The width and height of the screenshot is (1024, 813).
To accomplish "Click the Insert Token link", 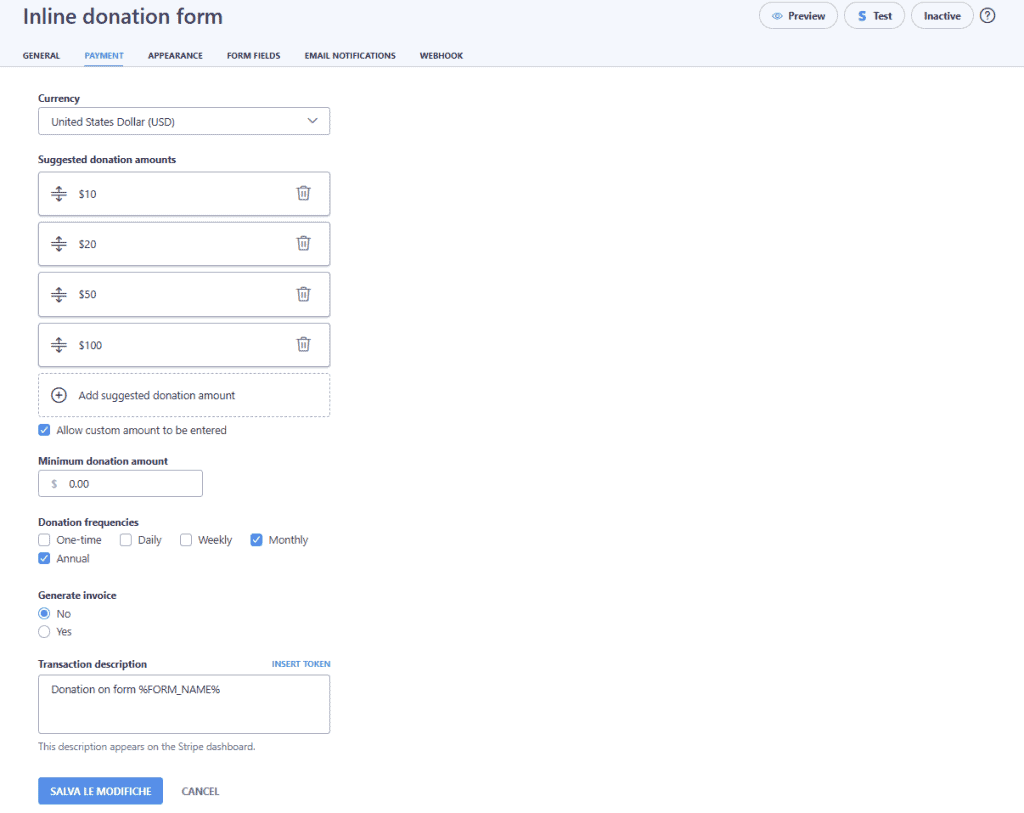I will tap(301, 664).
